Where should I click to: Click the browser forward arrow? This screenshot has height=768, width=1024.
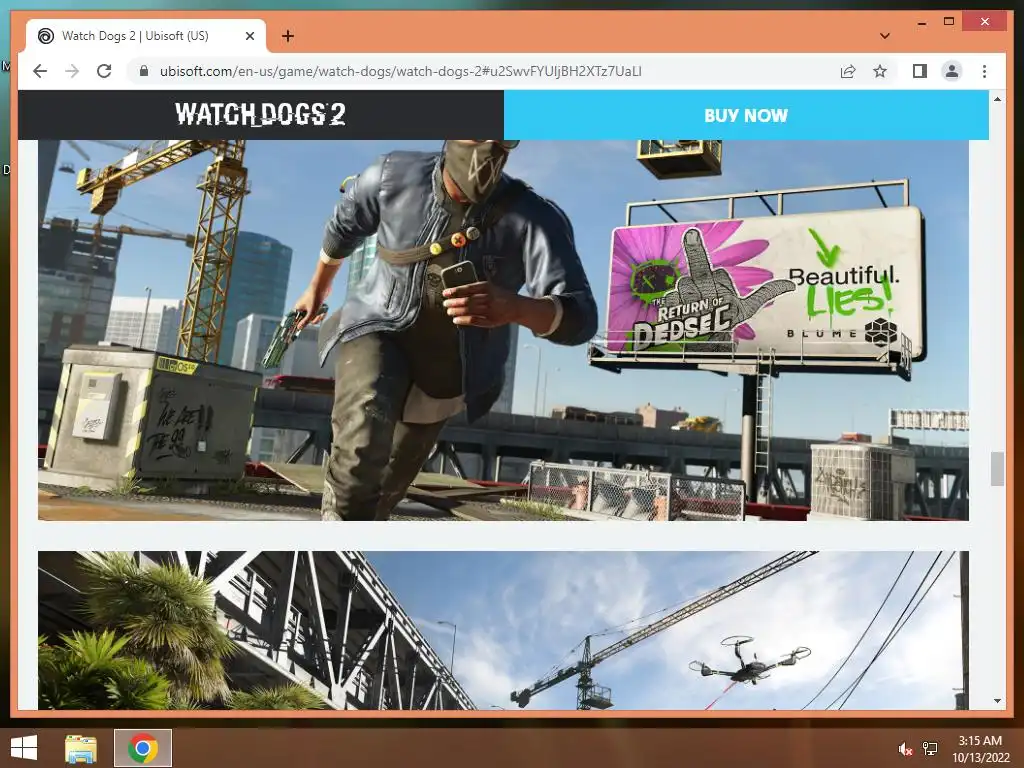[x=72, y=71]
